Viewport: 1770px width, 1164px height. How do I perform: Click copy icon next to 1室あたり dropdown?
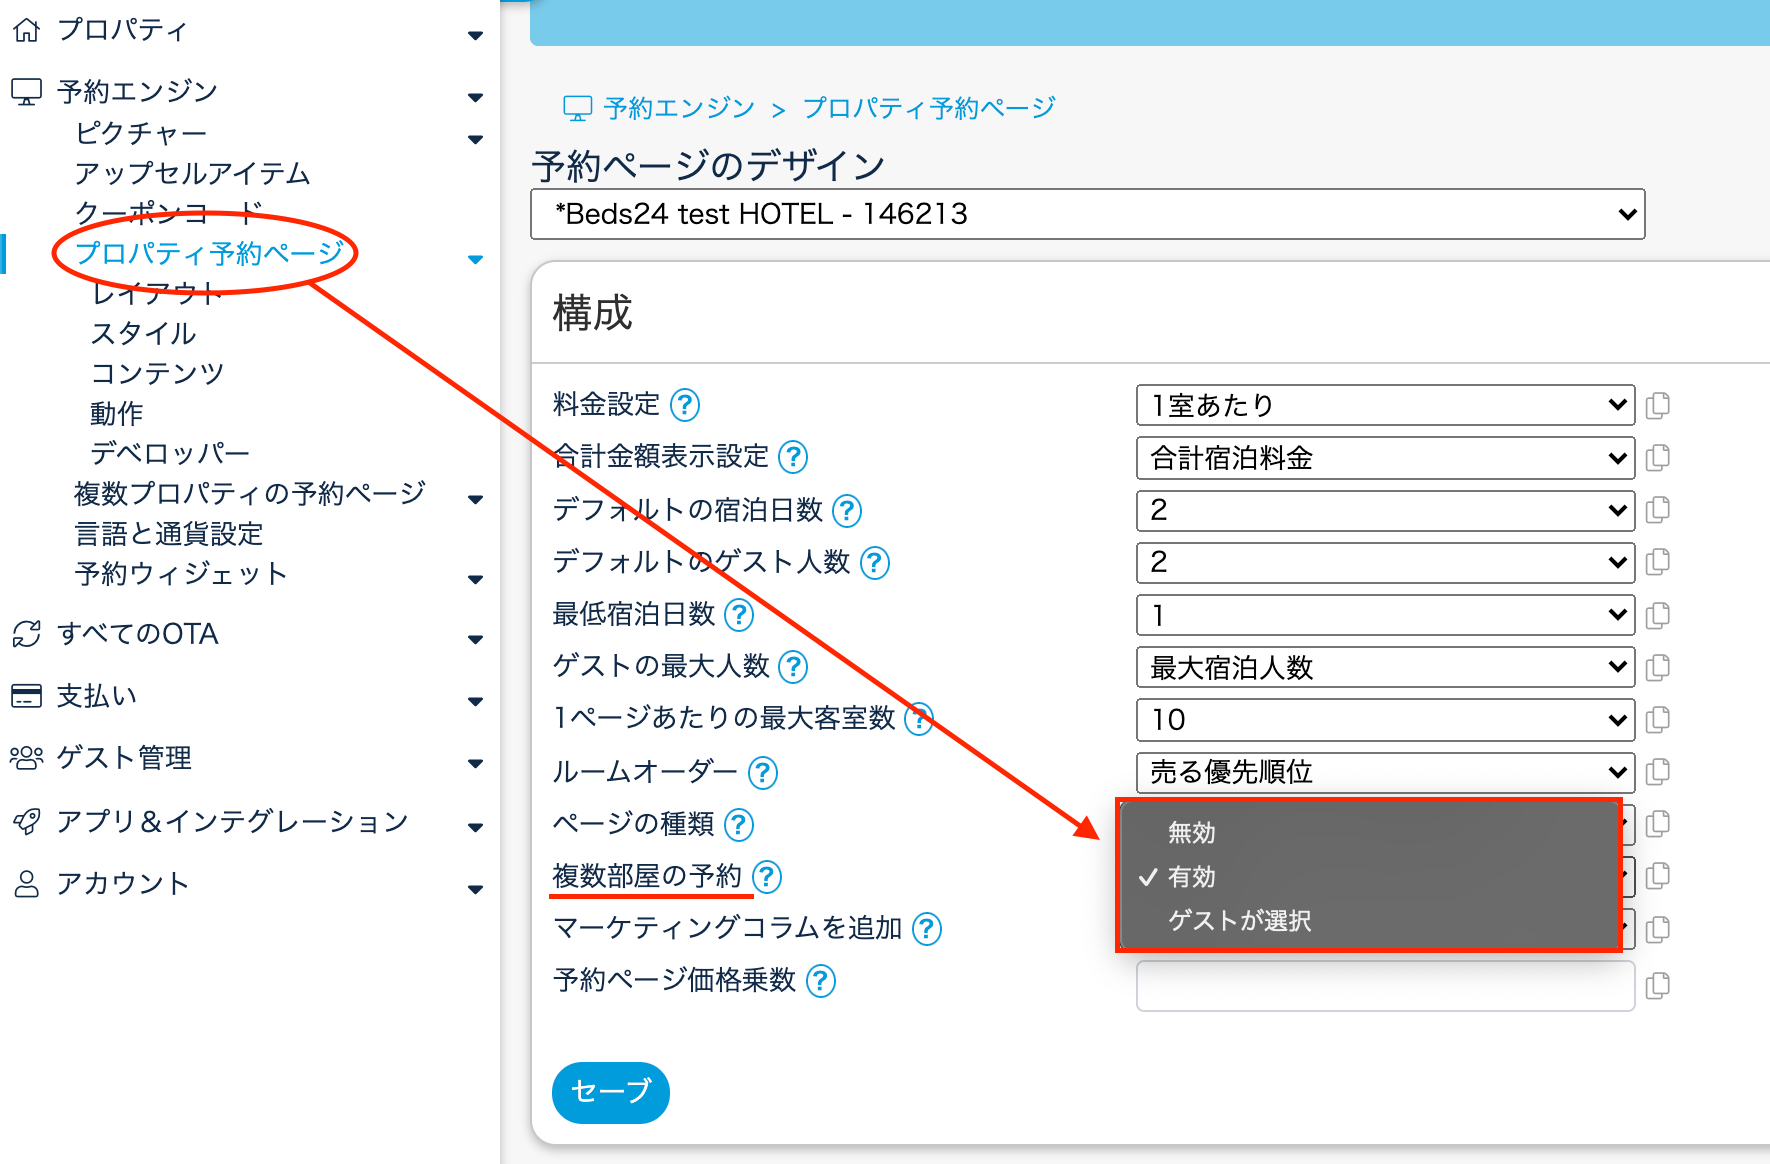pyautogui.click(x=1657, y=405)
